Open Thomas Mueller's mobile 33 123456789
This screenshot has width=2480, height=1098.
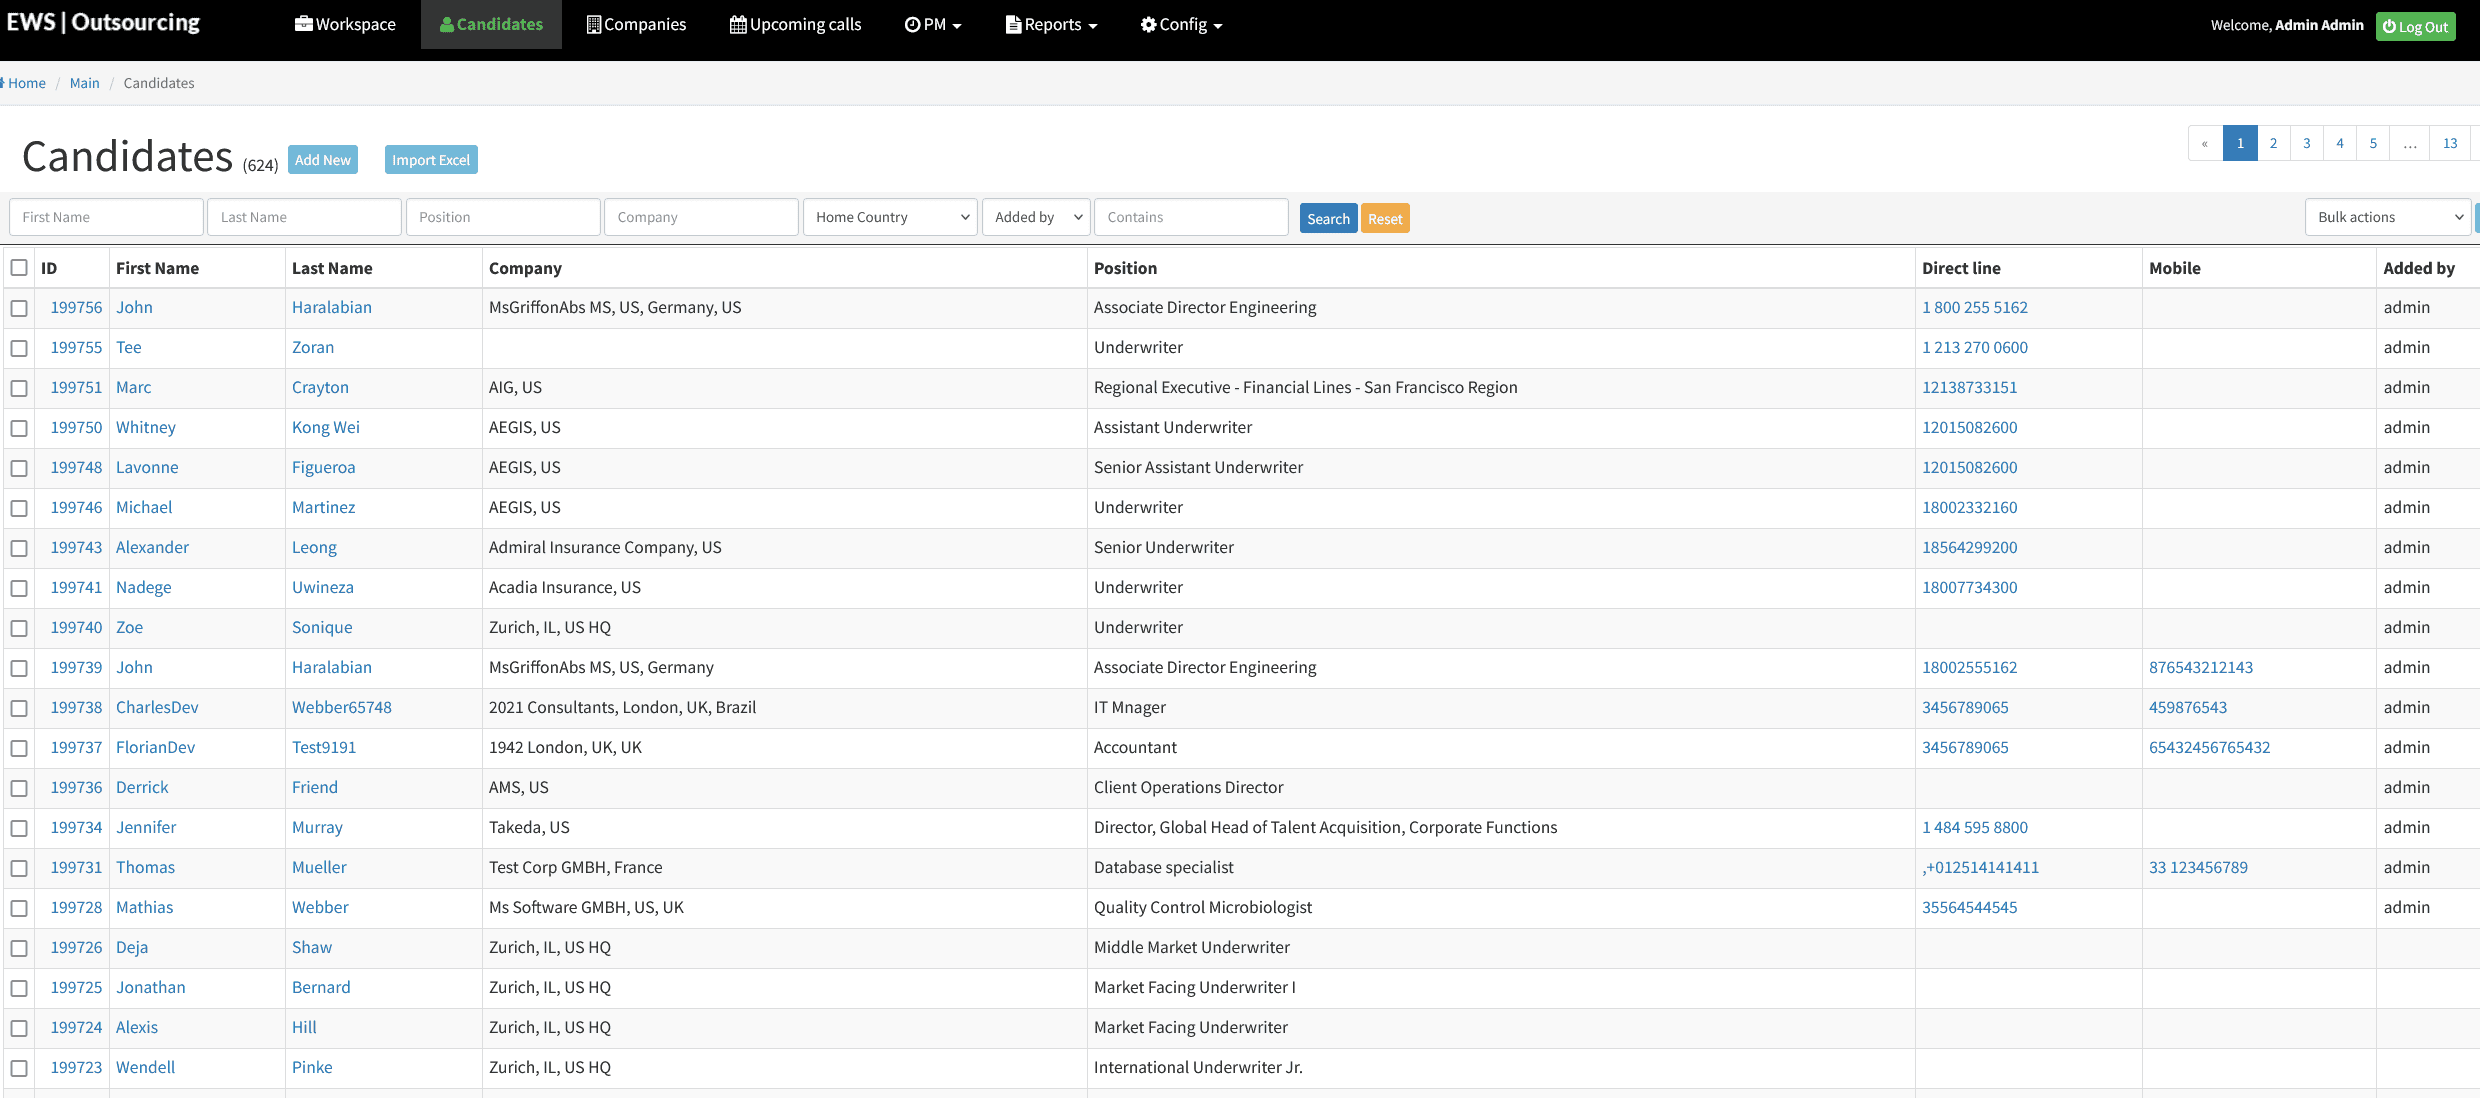2198,867
